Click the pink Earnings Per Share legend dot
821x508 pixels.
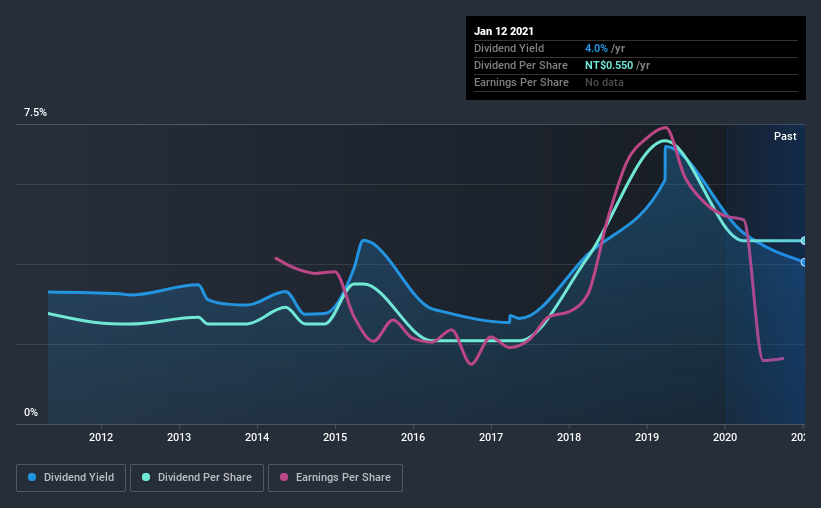284,477
